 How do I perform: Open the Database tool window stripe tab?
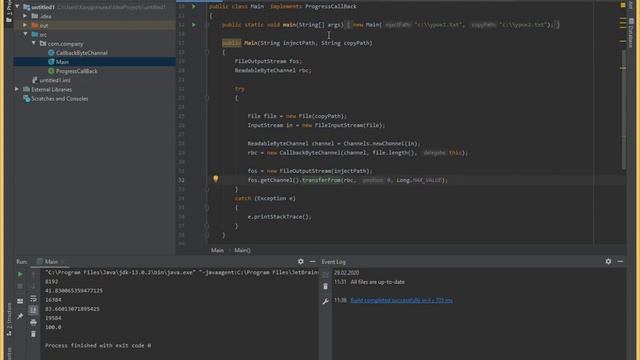coord(632,33)
